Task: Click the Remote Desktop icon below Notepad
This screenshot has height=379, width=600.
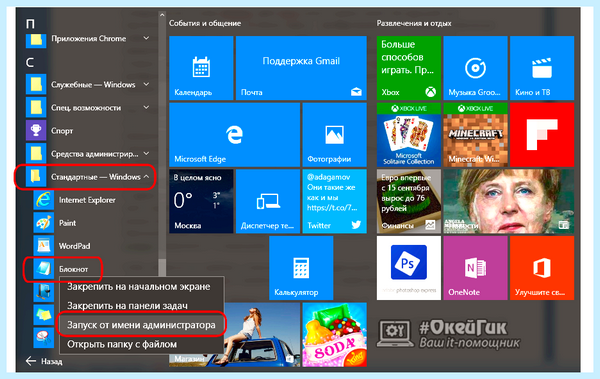Action: pos(43,292)
